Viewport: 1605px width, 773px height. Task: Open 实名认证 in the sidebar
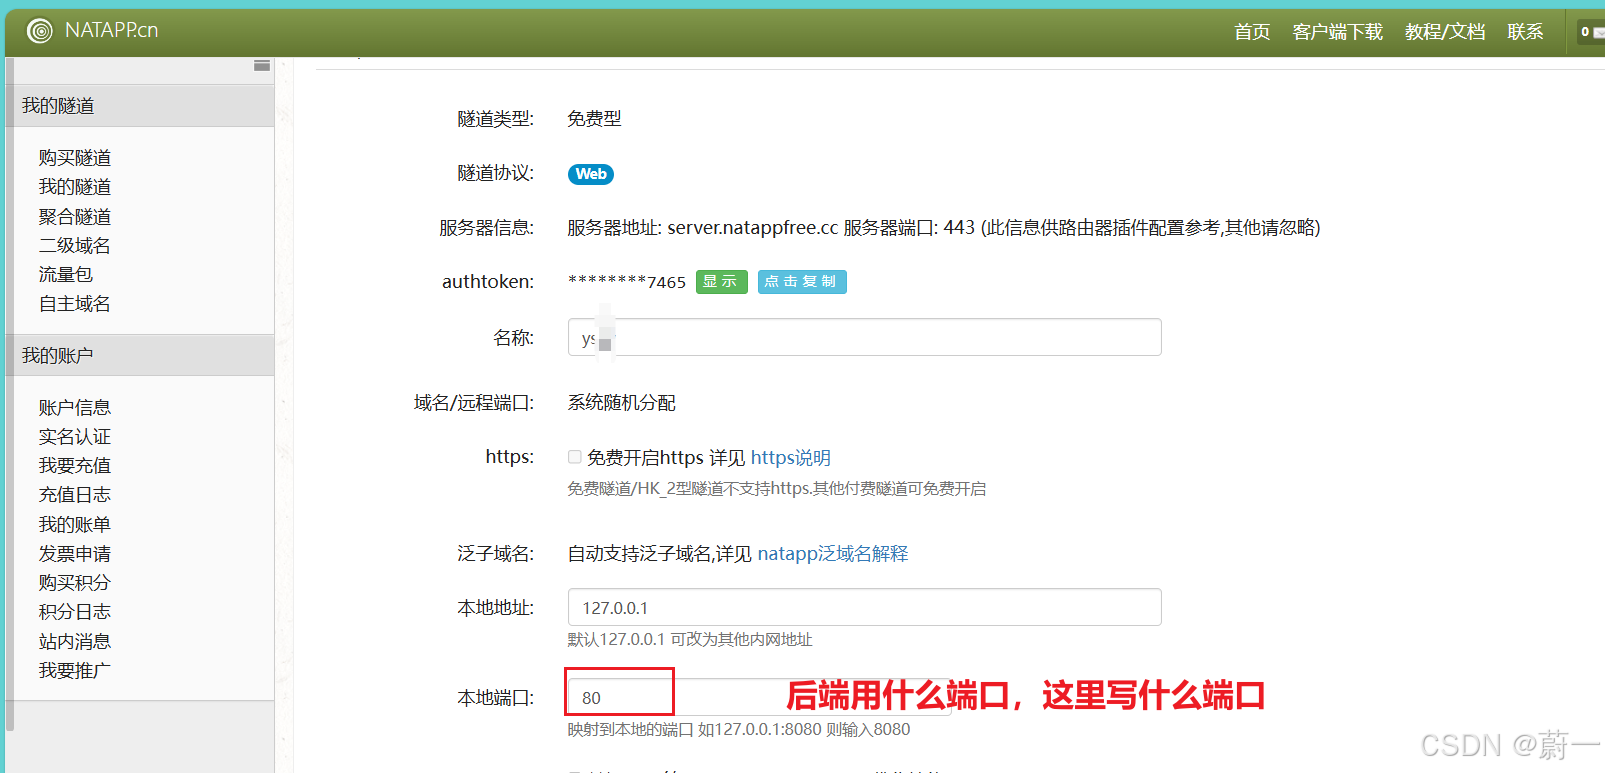(75, 437)
